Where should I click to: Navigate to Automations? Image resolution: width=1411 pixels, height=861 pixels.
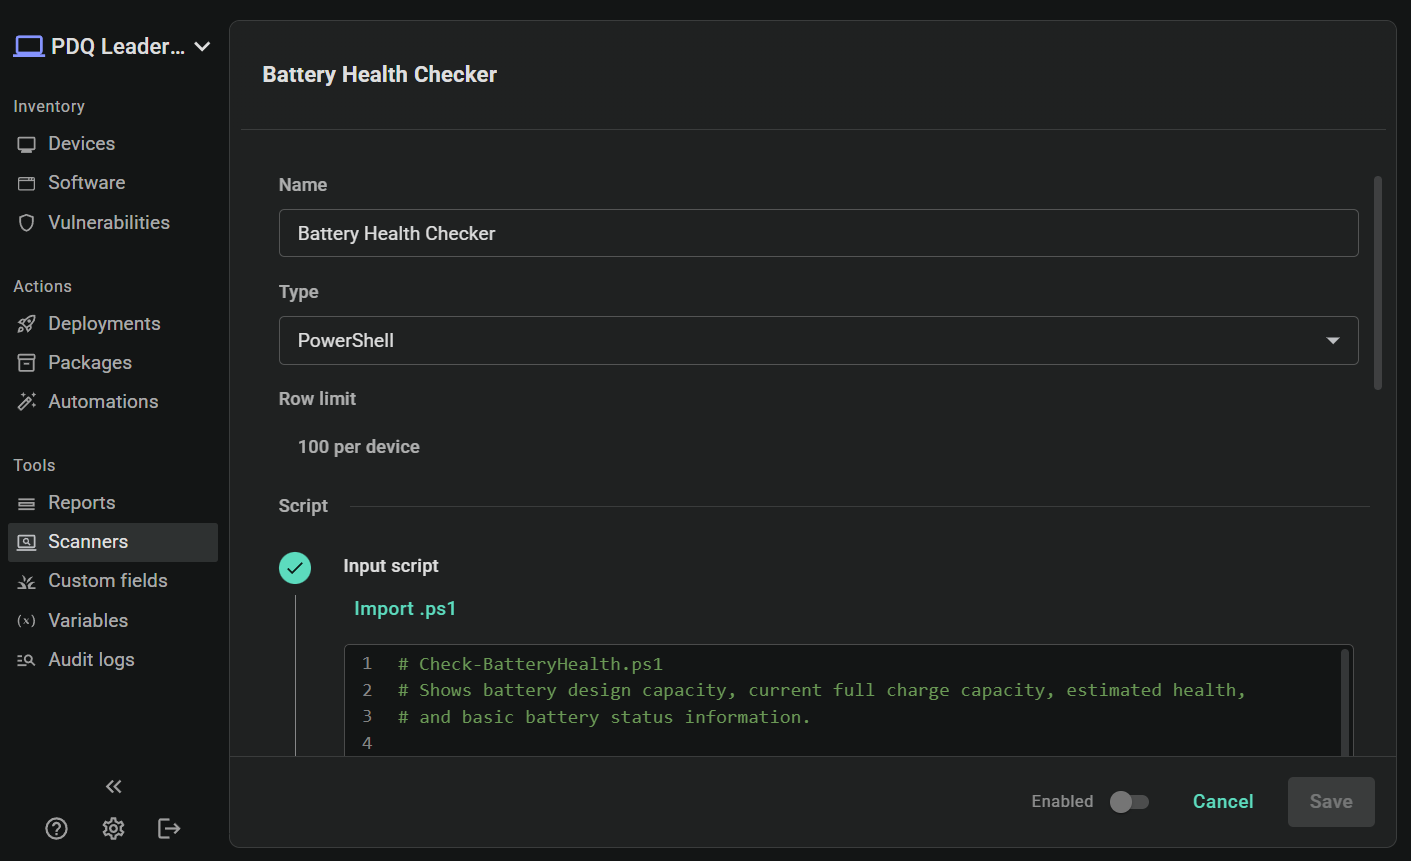(103, 402)
